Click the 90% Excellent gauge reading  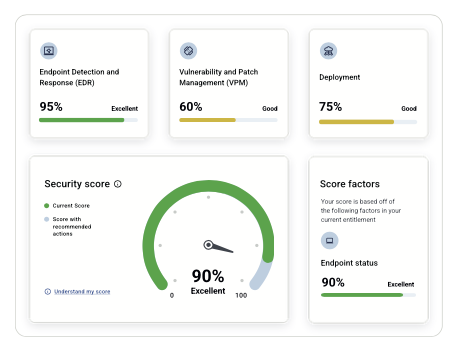click(208, 282)
